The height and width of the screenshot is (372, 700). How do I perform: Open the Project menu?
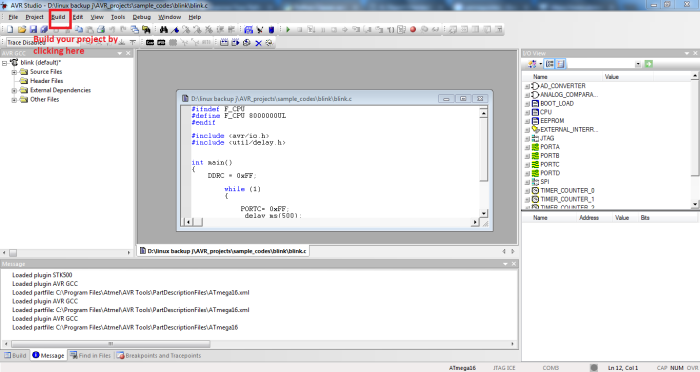pos(34,17)
